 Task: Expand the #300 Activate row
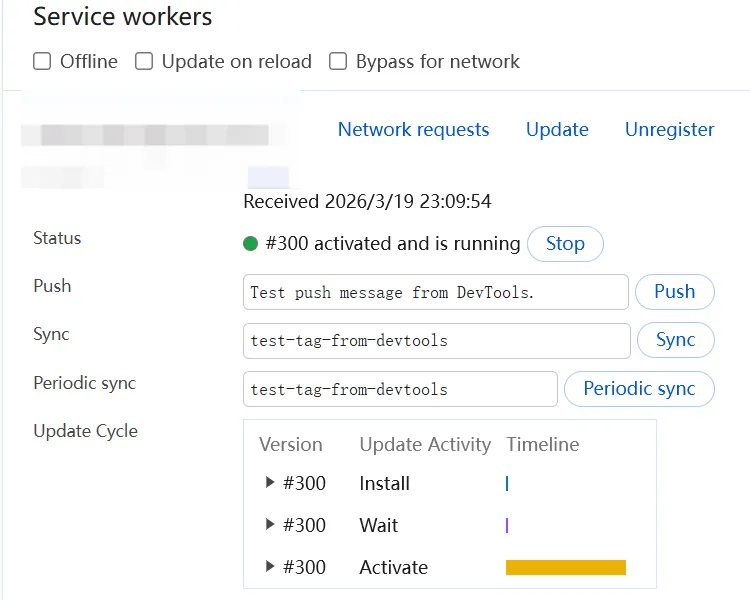pos(270,567)
